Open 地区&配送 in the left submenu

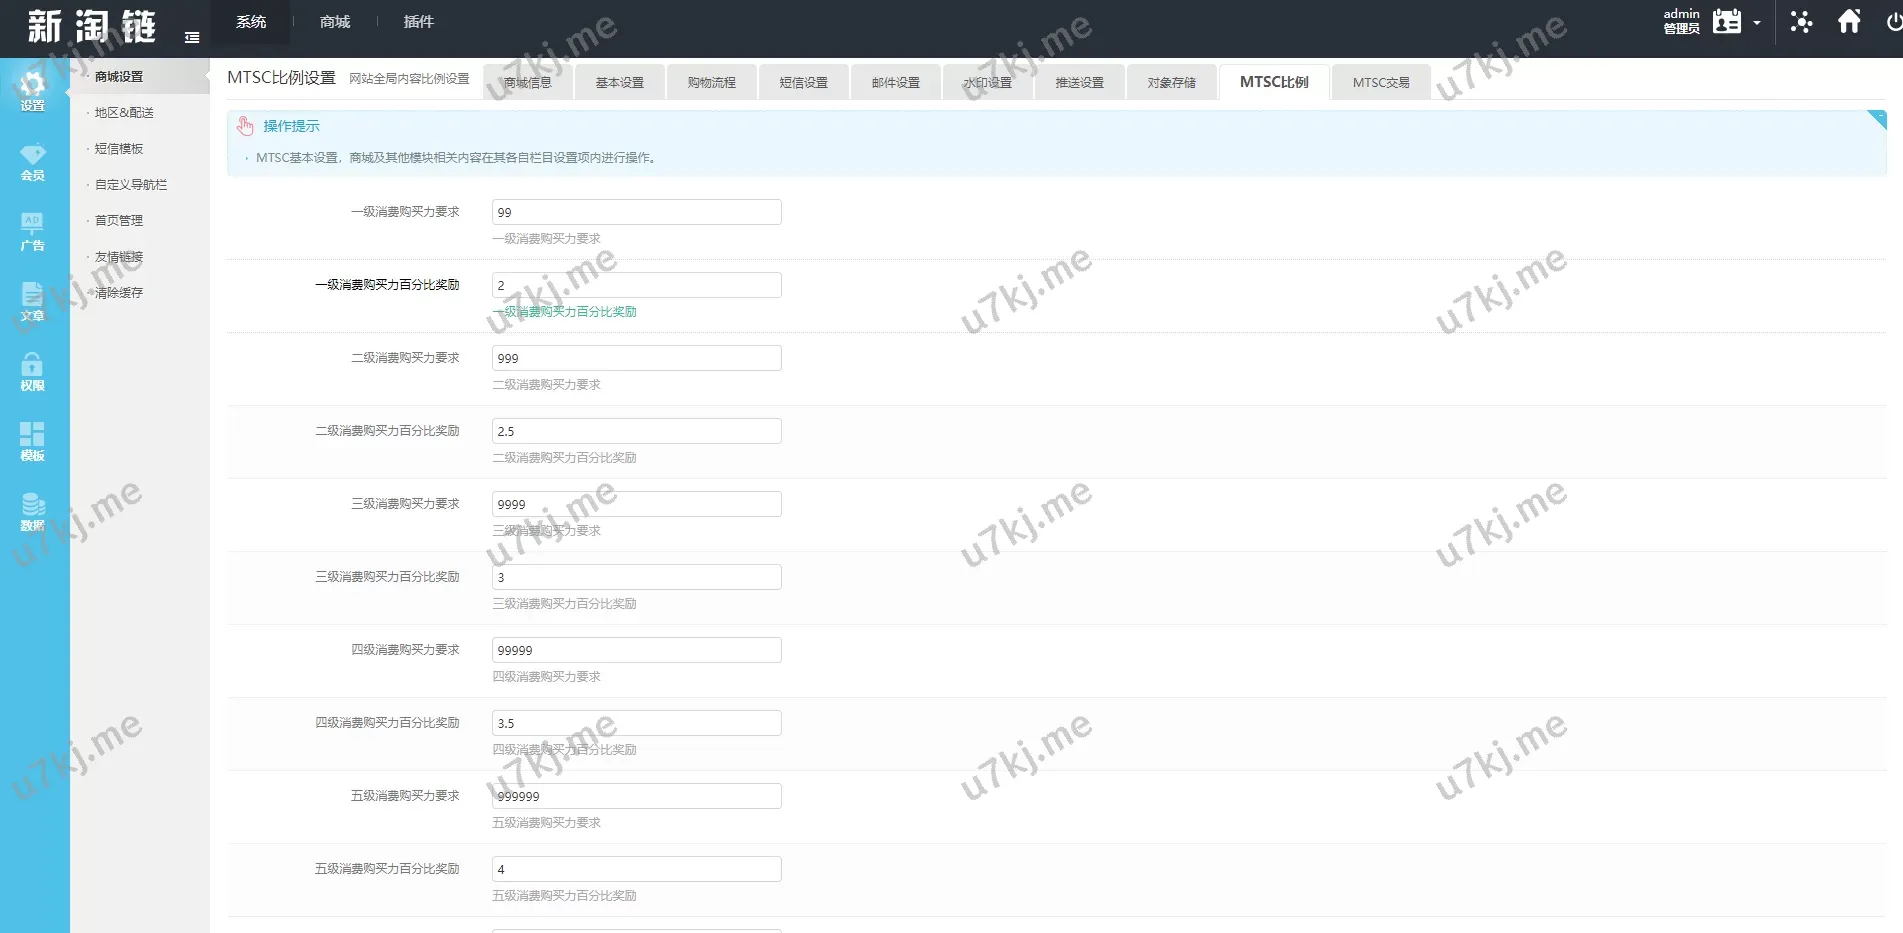pos(124,113)
